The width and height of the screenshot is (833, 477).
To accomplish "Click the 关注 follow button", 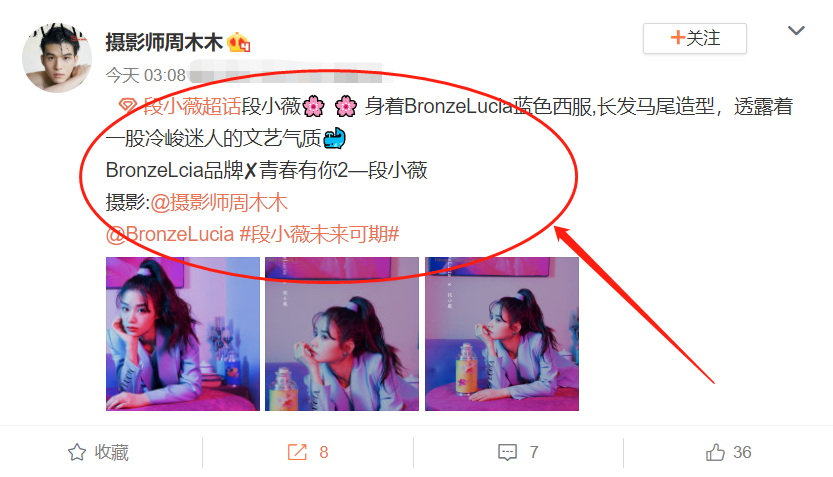I will [x=694, y=38].
